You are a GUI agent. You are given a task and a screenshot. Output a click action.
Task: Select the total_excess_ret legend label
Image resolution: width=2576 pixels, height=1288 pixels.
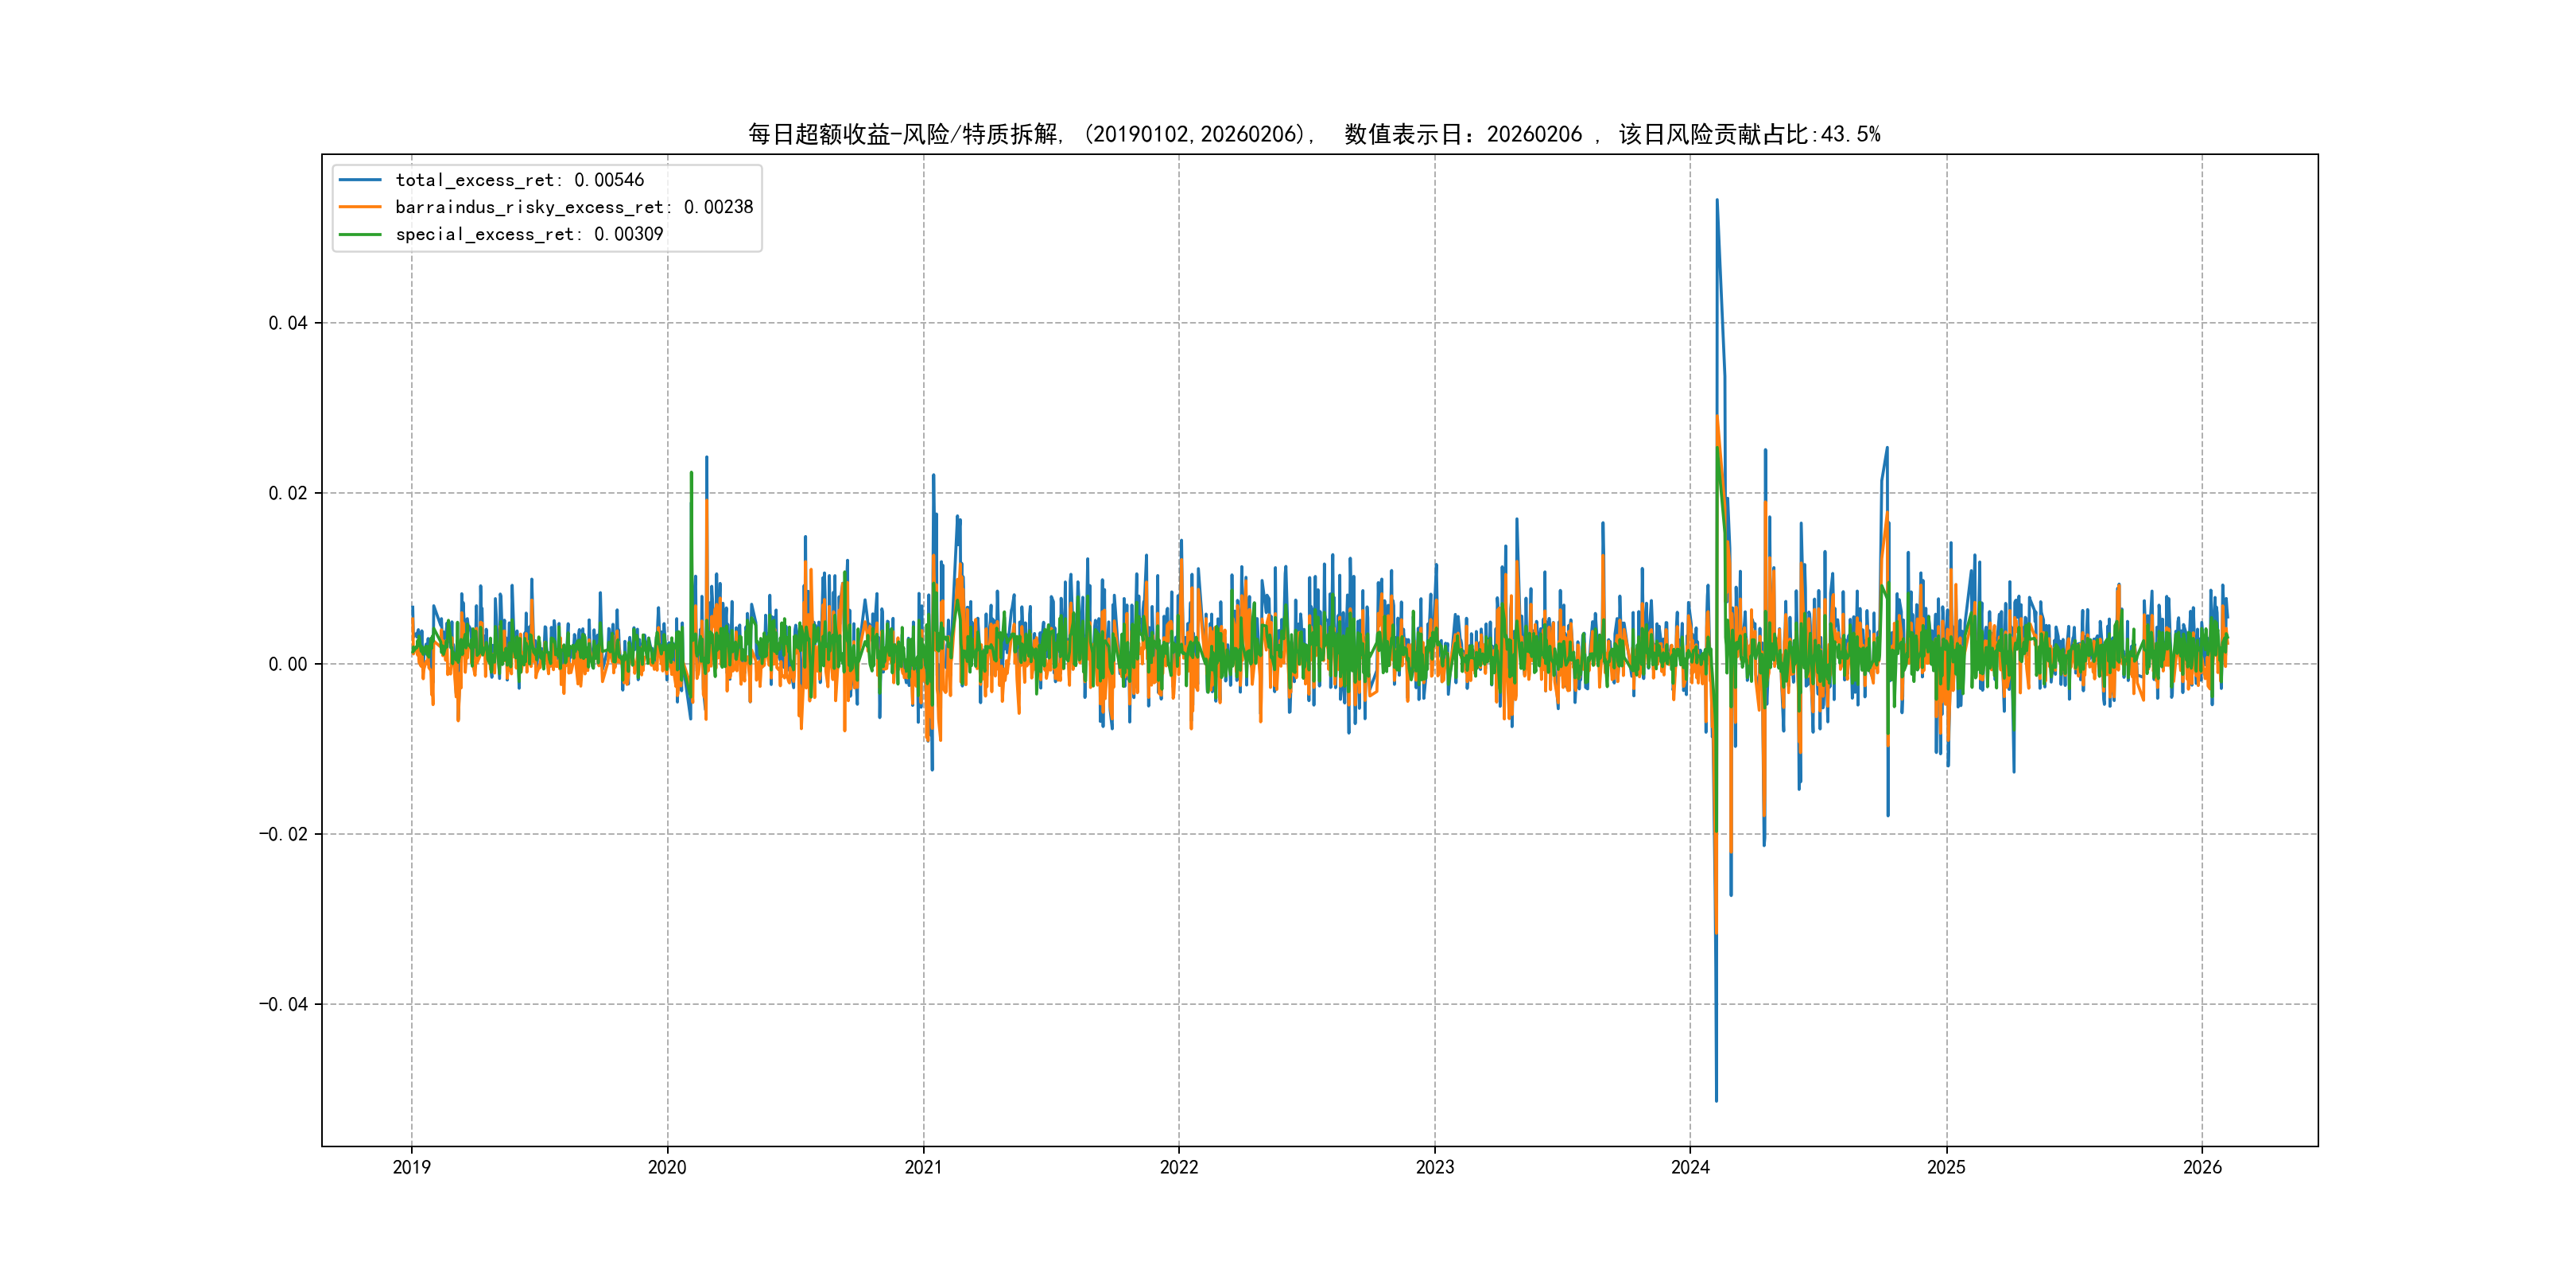(519, 180)
